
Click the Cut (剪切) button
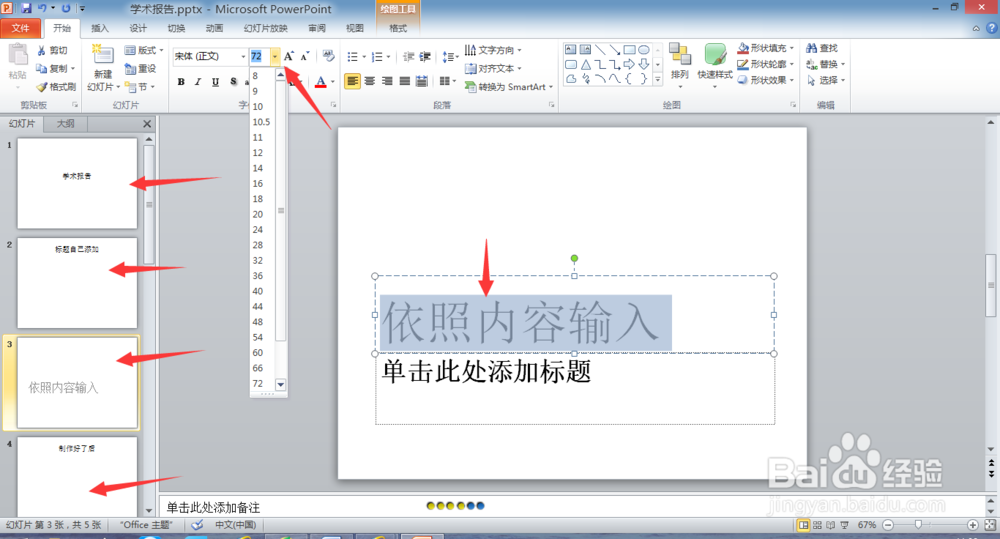click(x=52, y=50)
